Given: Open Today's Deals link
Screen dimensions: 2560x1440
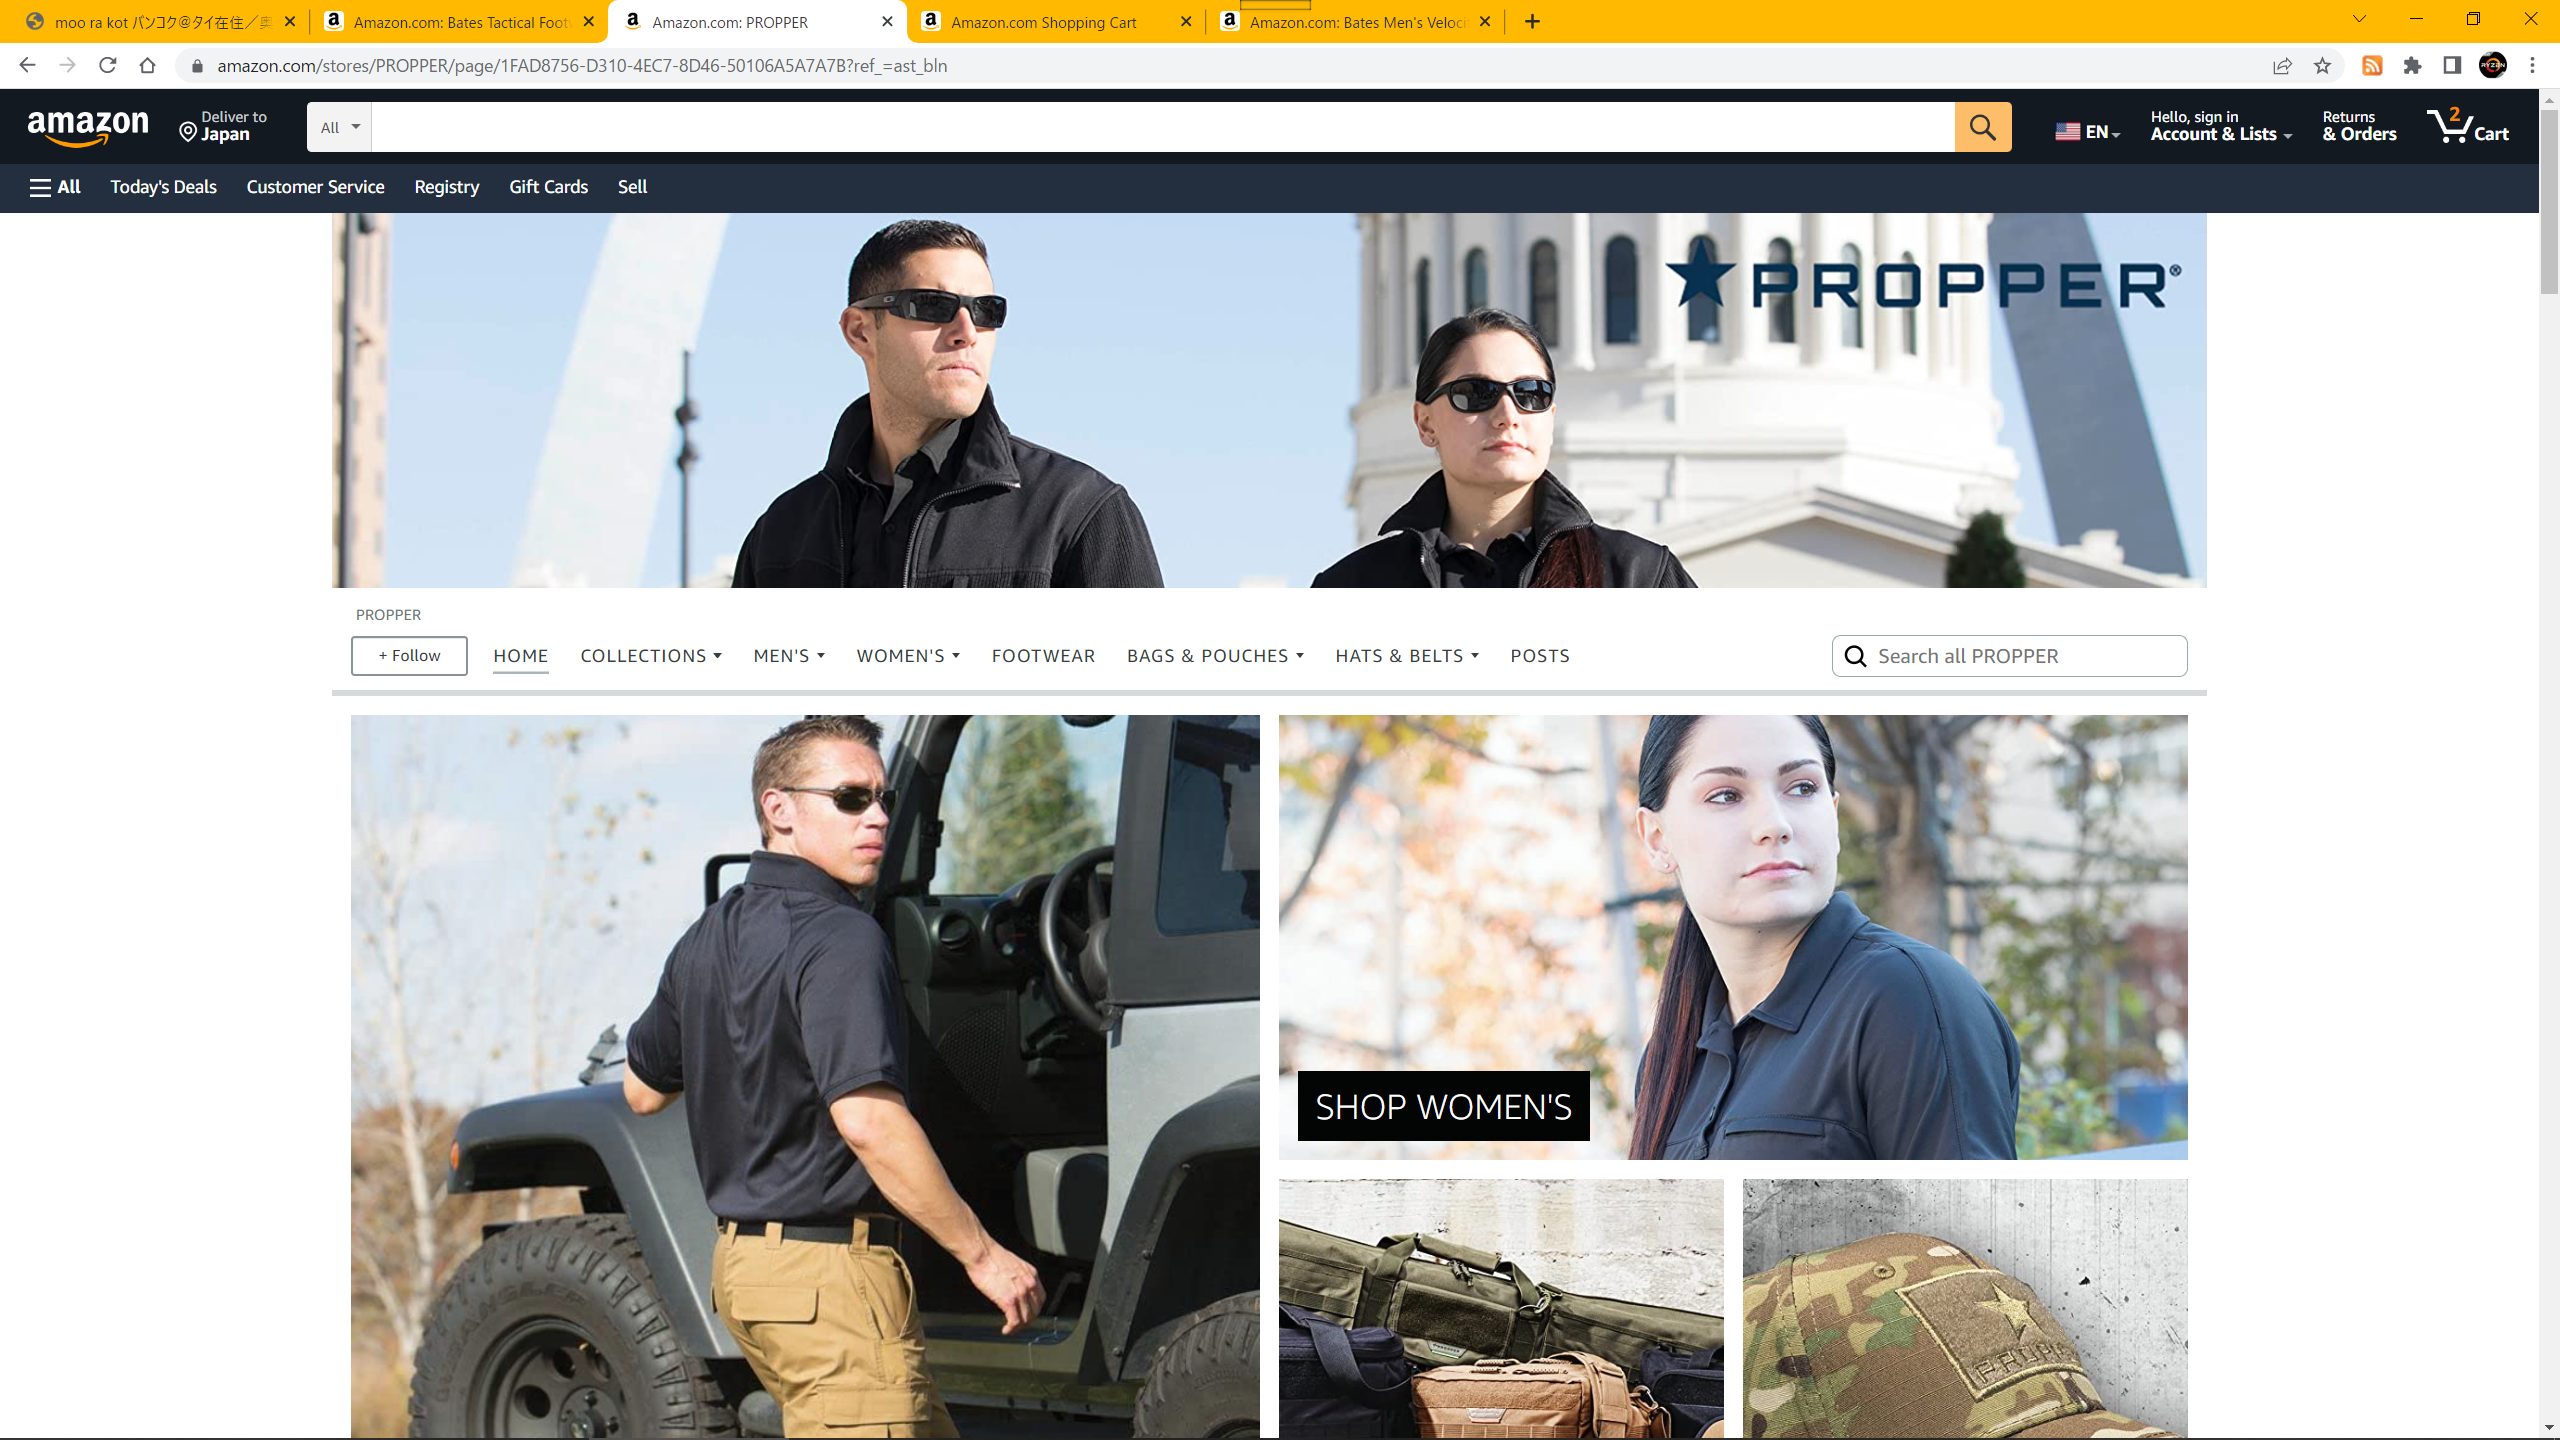Looking at the screenshot, I should click(x=163, y=187).
